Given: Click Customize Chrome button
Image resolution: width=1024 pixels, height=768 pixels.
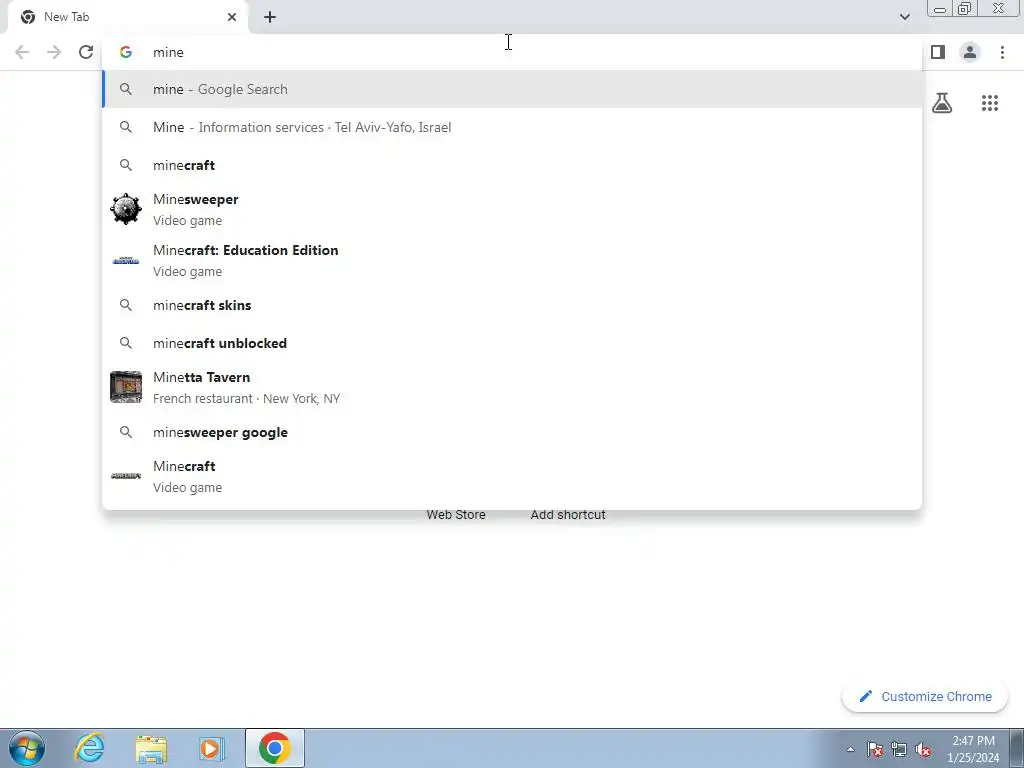Looking at the screenshot, I should (x=925, y=697).
